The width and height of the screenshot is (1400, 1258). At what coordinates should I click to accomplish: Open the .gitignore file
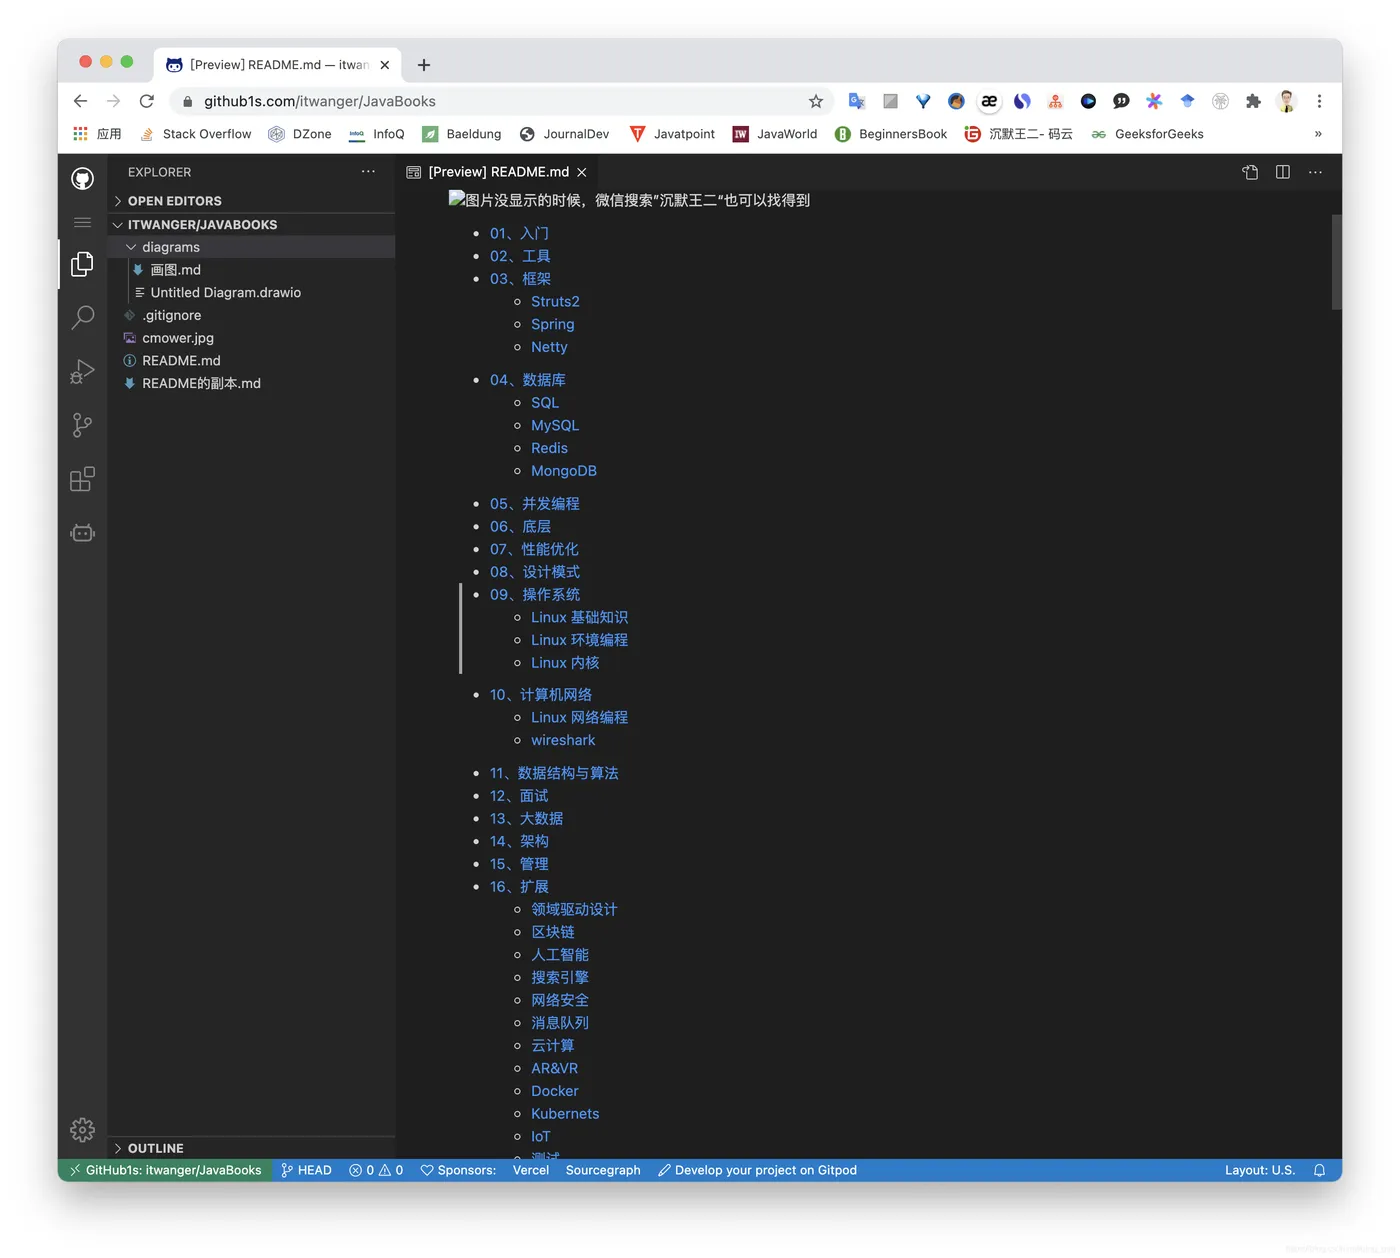(251, 315)
